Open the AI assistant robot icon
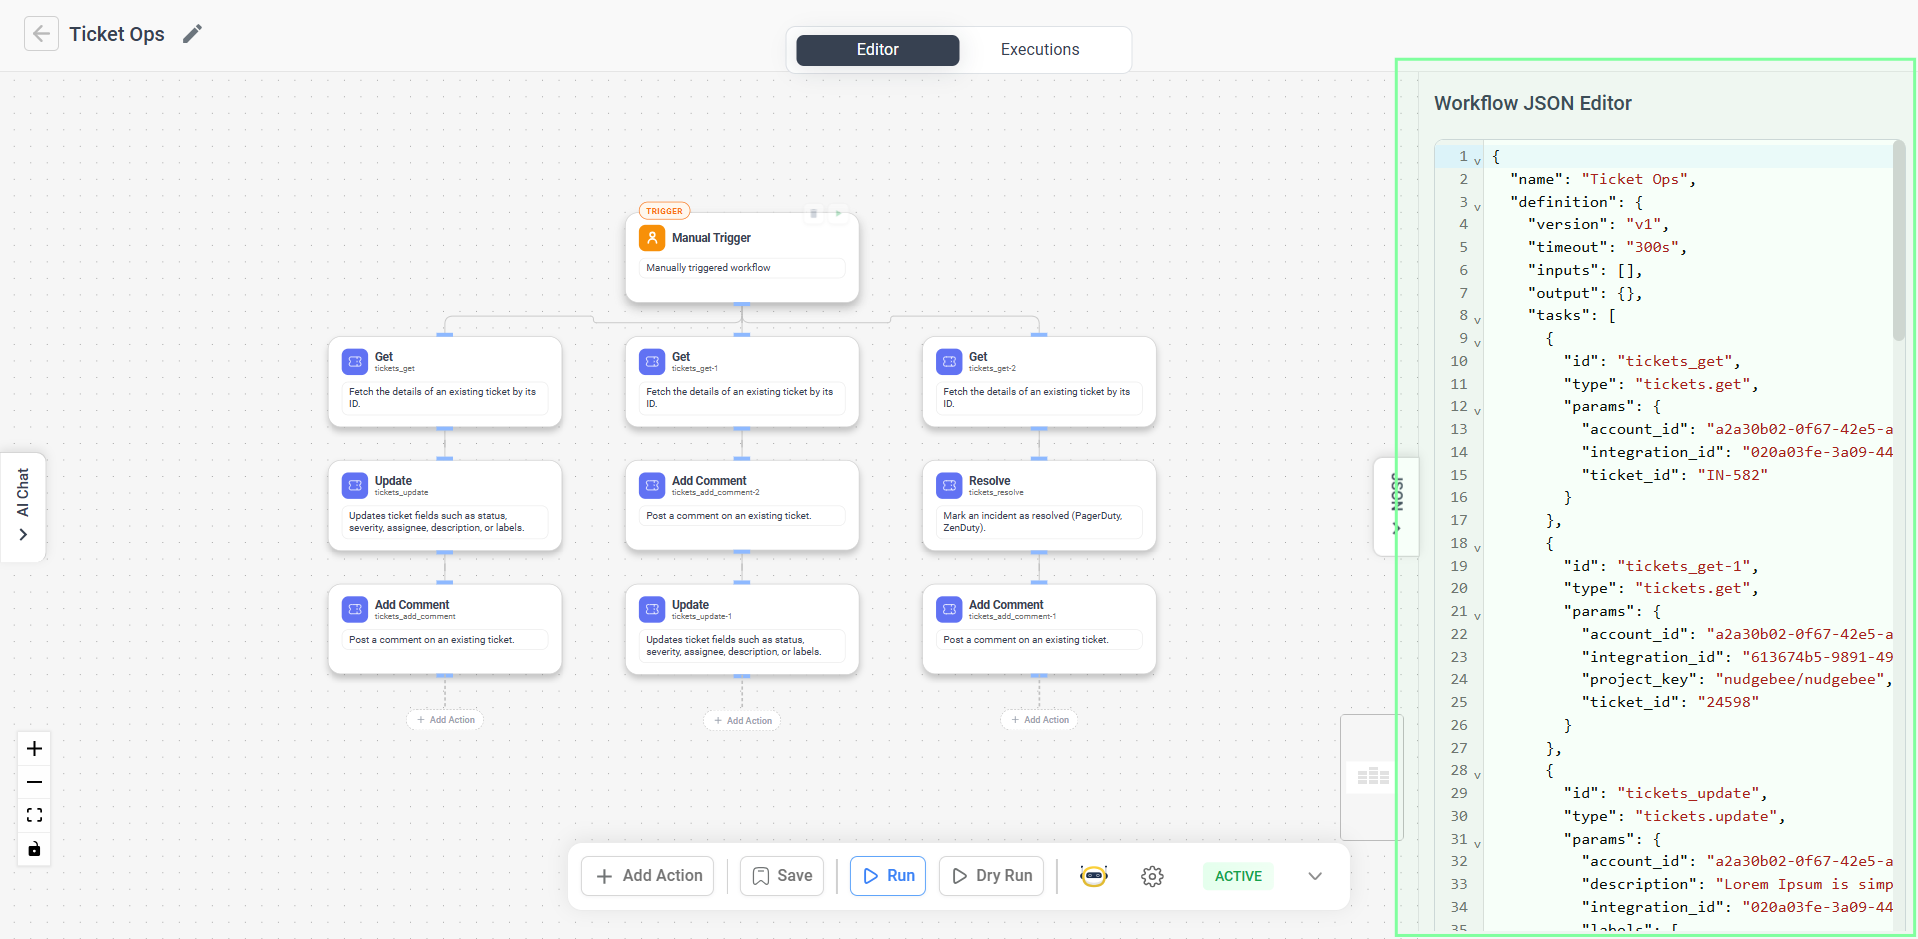The width and height of the screenshot is (1918, 939). 1093,876
